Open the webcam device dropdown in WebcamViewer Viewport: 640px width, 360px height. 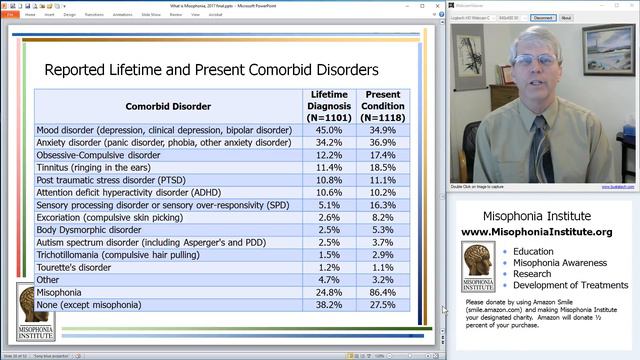(x=473, y=18)
